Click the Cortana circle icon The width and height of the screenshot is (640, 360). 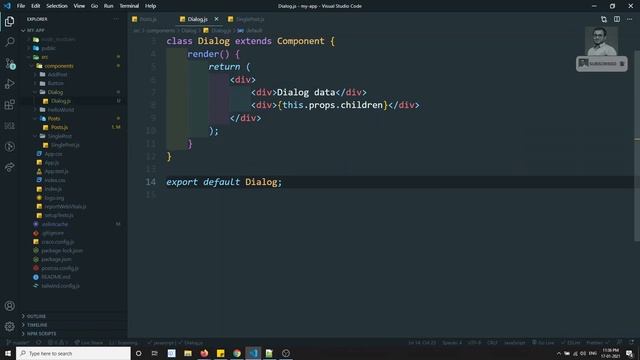coord(138,353)
